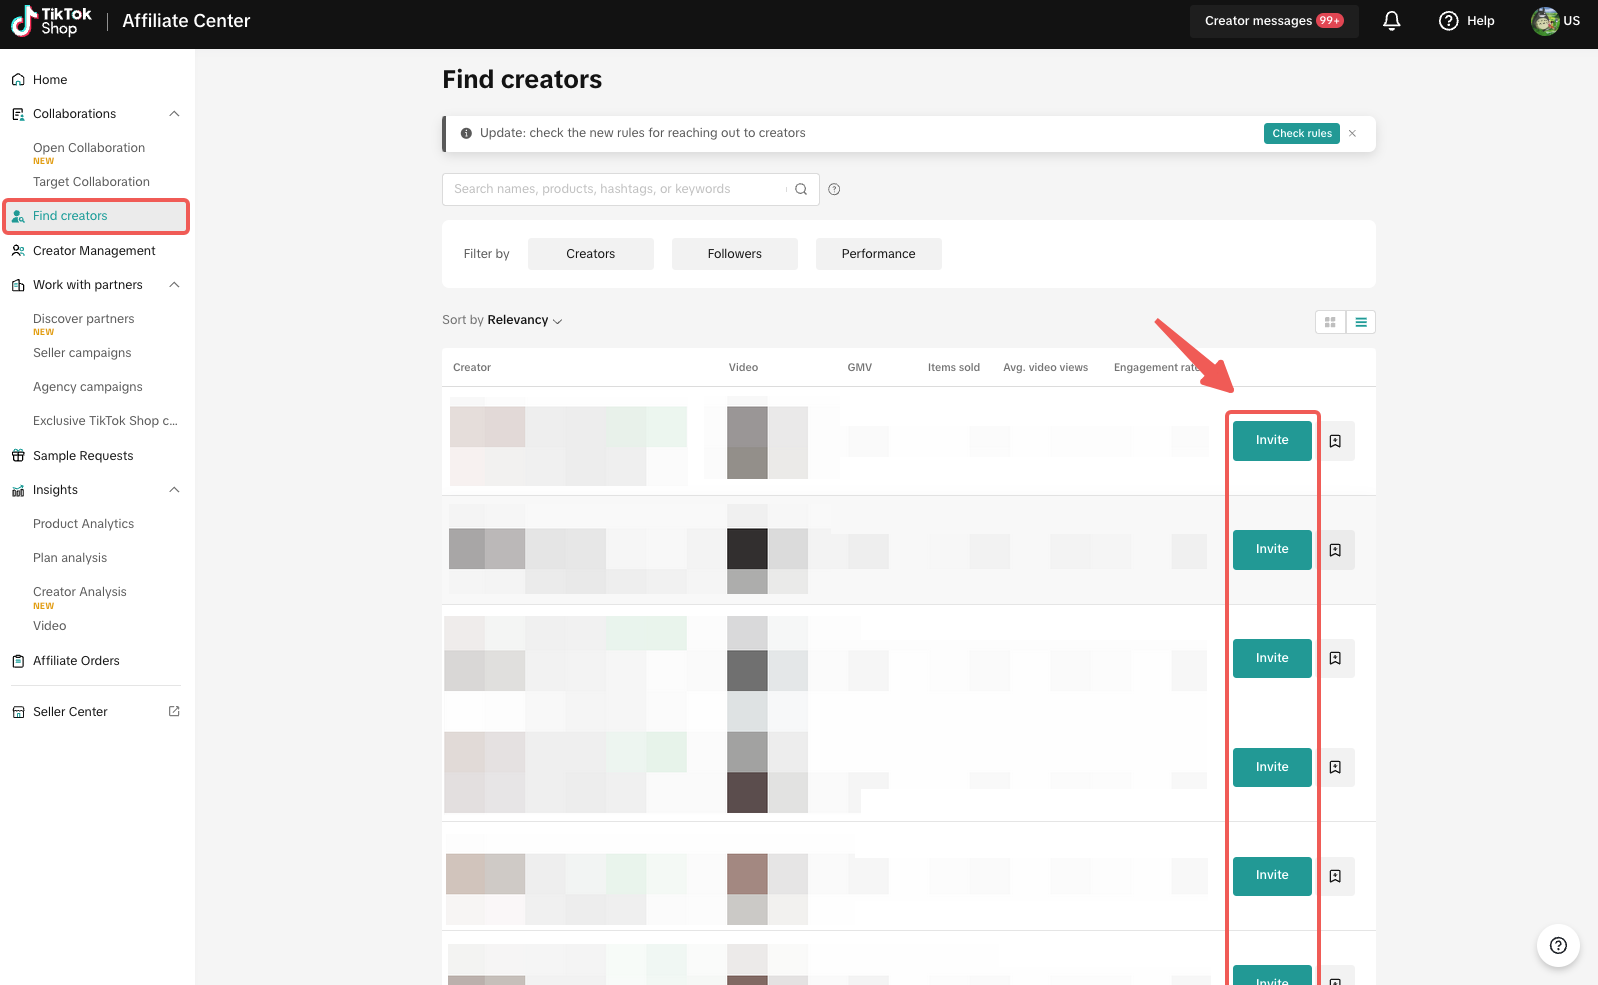
Task: Open the notifications bell icon
Action: tap(1391, 21)
